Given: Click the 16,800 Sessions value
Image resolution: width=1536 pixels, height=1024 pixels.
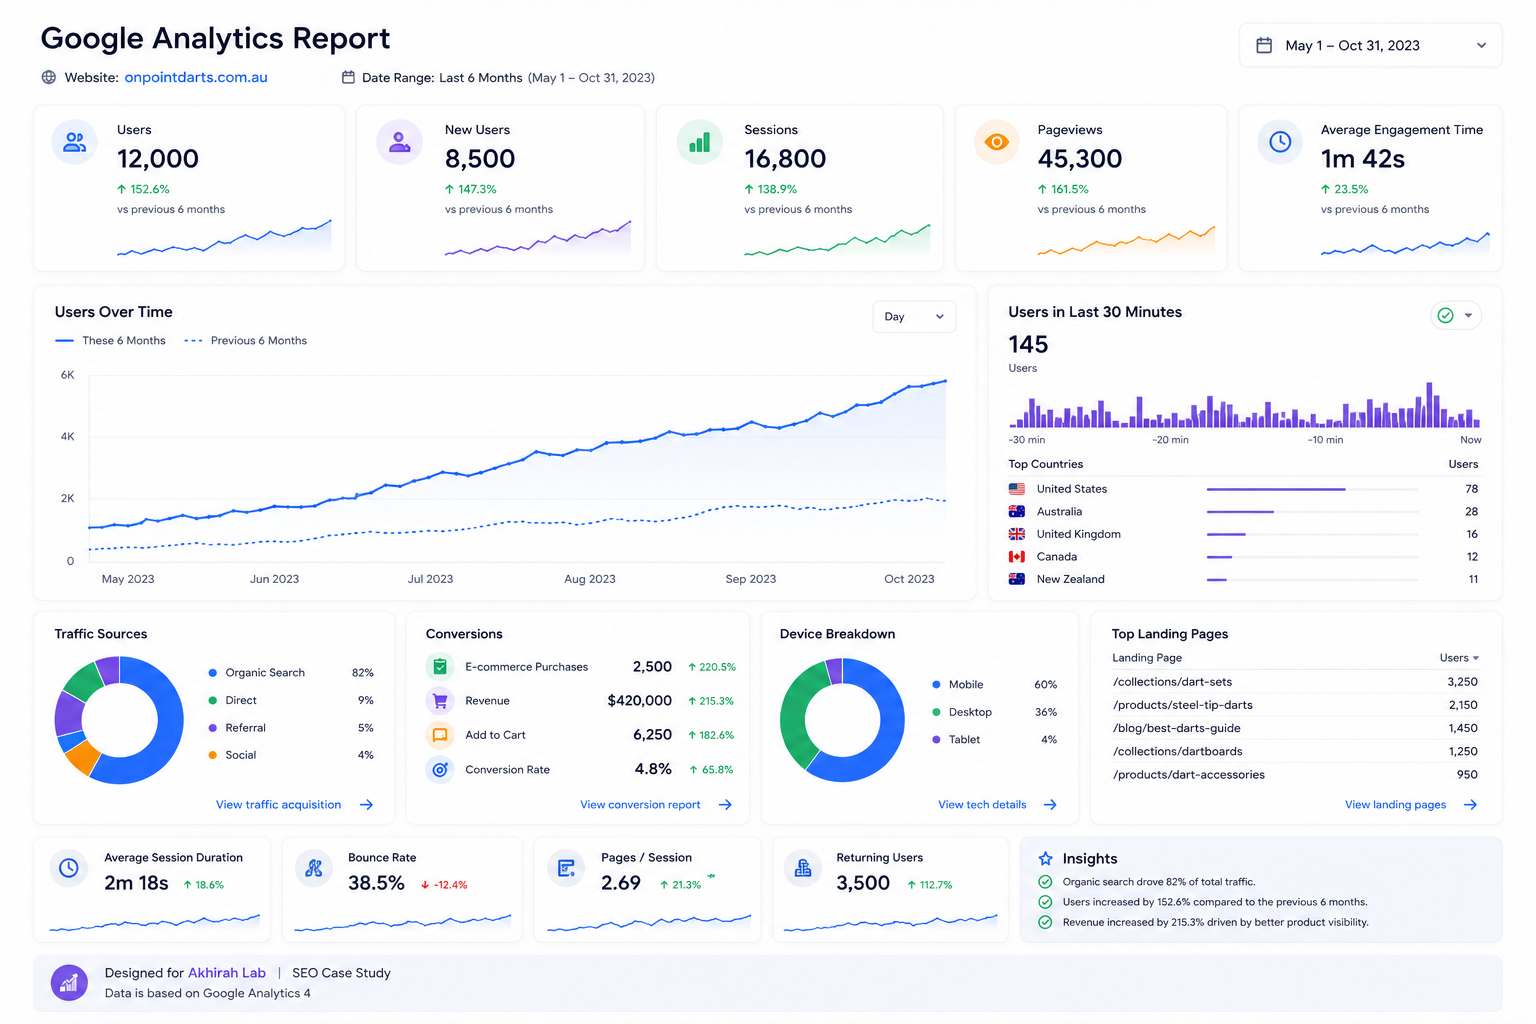Looking at the screenshot, I should coord(785,159).
